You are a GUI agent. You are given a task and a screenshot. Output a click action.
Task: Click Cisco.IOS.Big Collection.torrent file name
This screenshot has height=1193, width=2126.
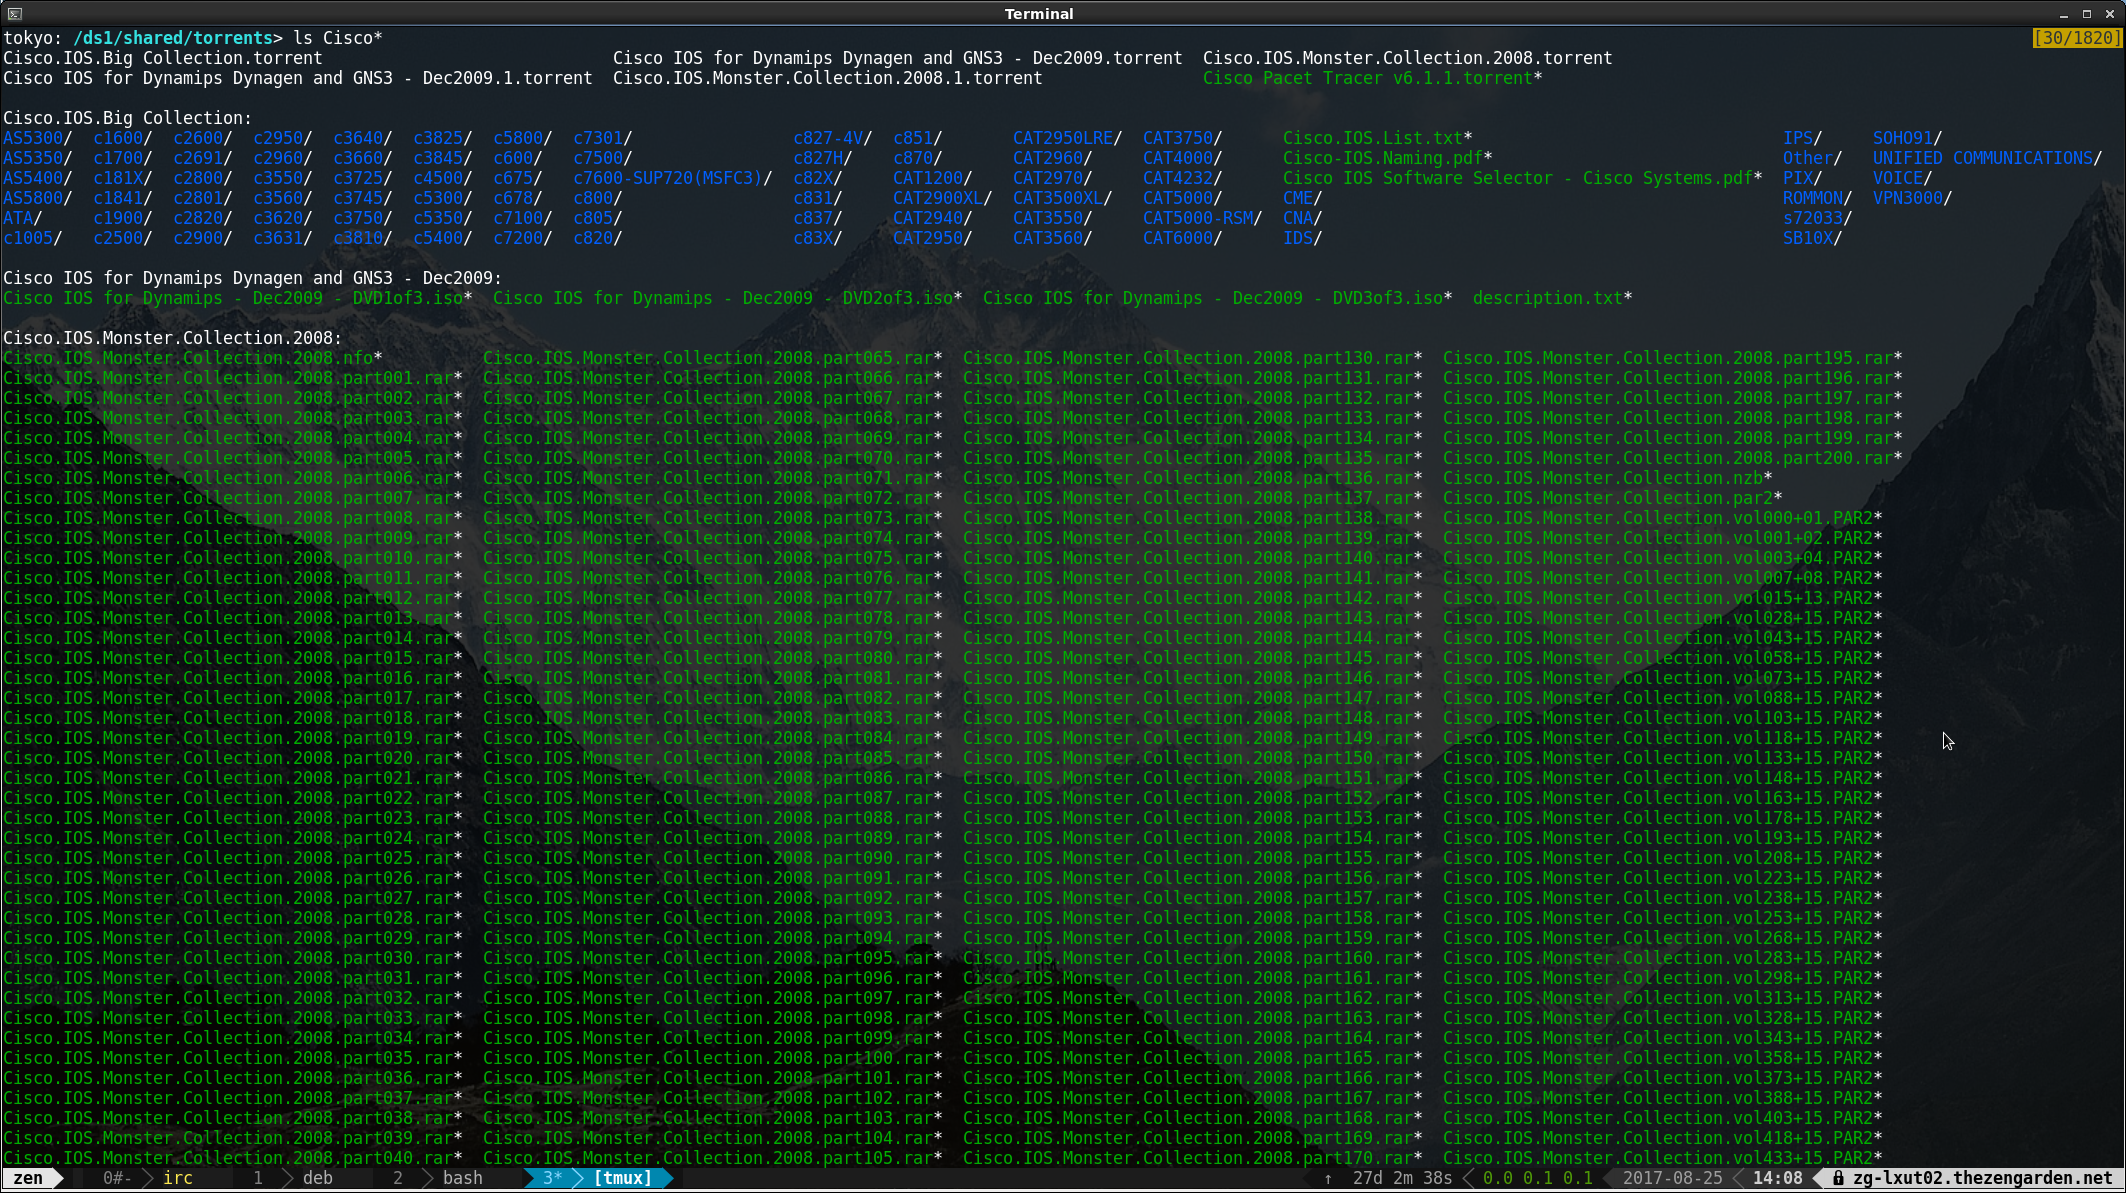(163, 58)
